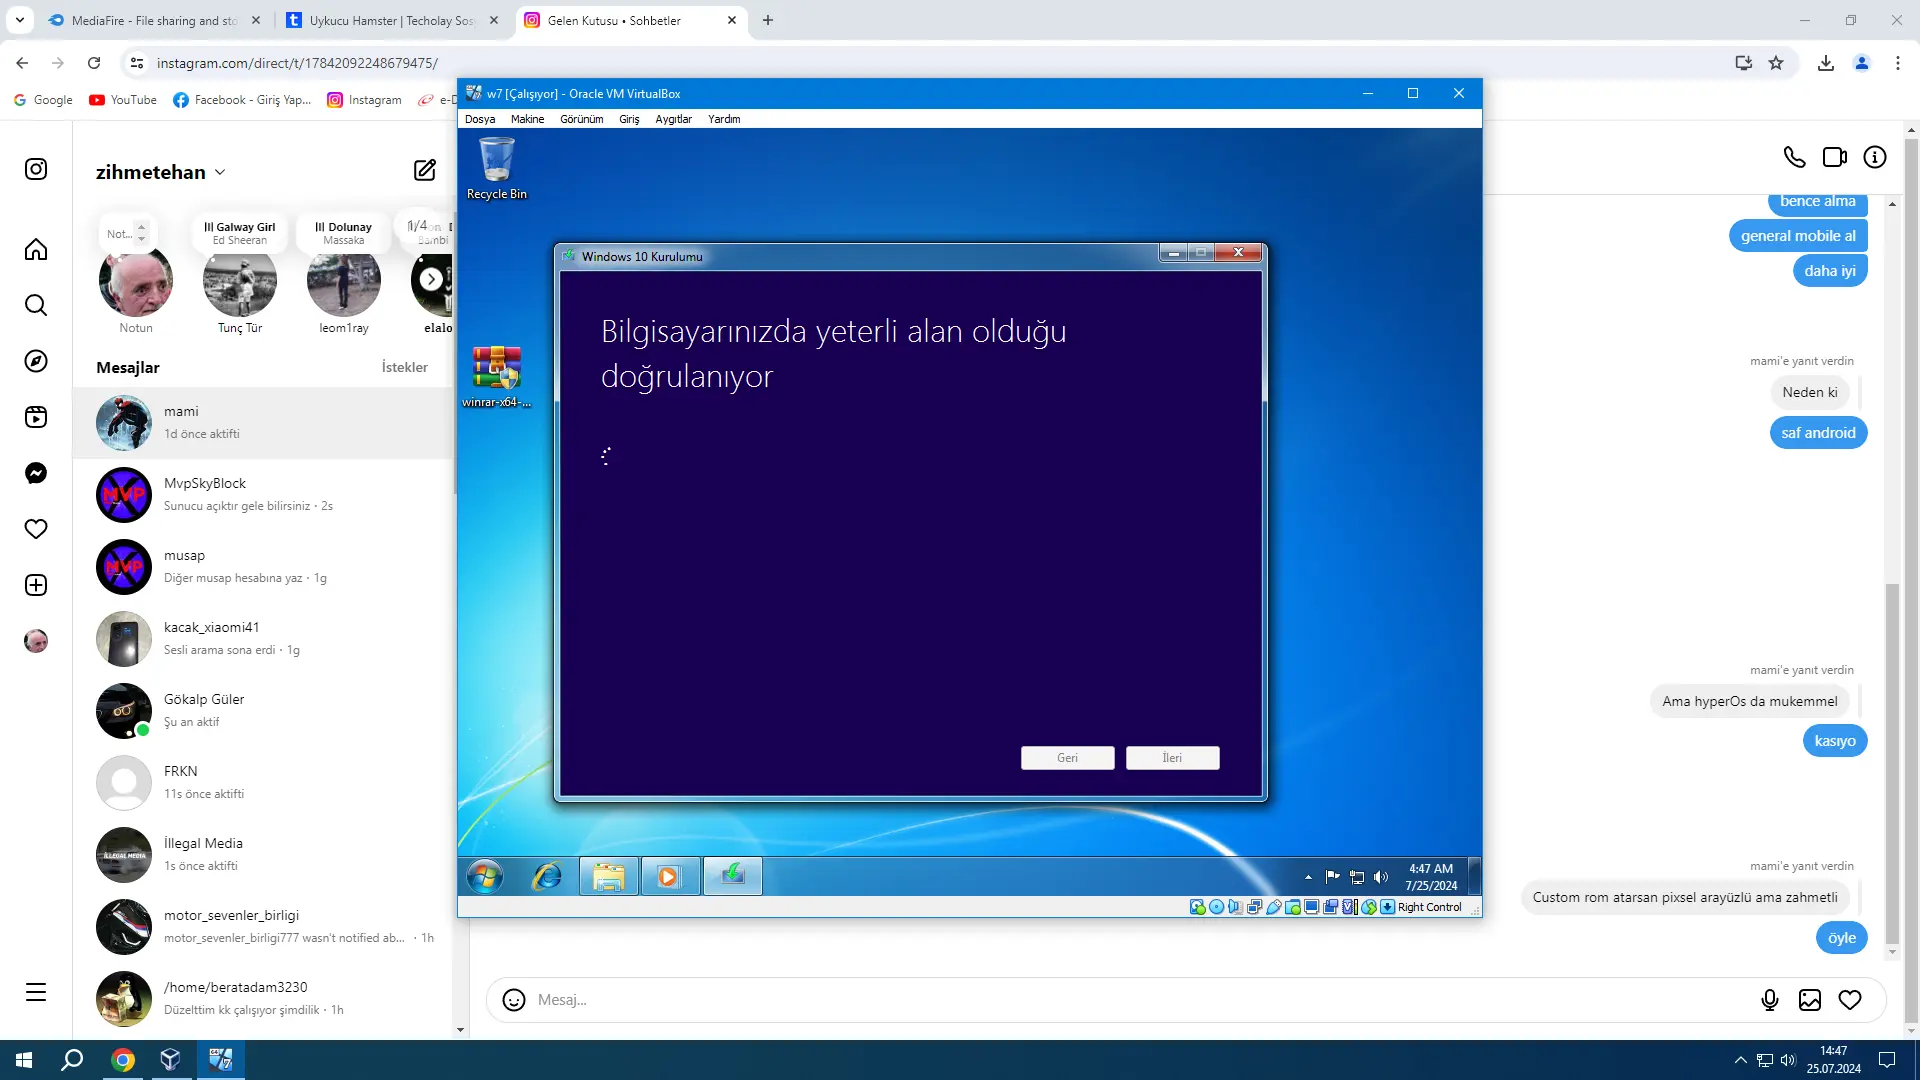The height and width of the screenshot is (1080, 1920).
Task: Show hidden icons in host system tray
Action: [1741, 1060]
